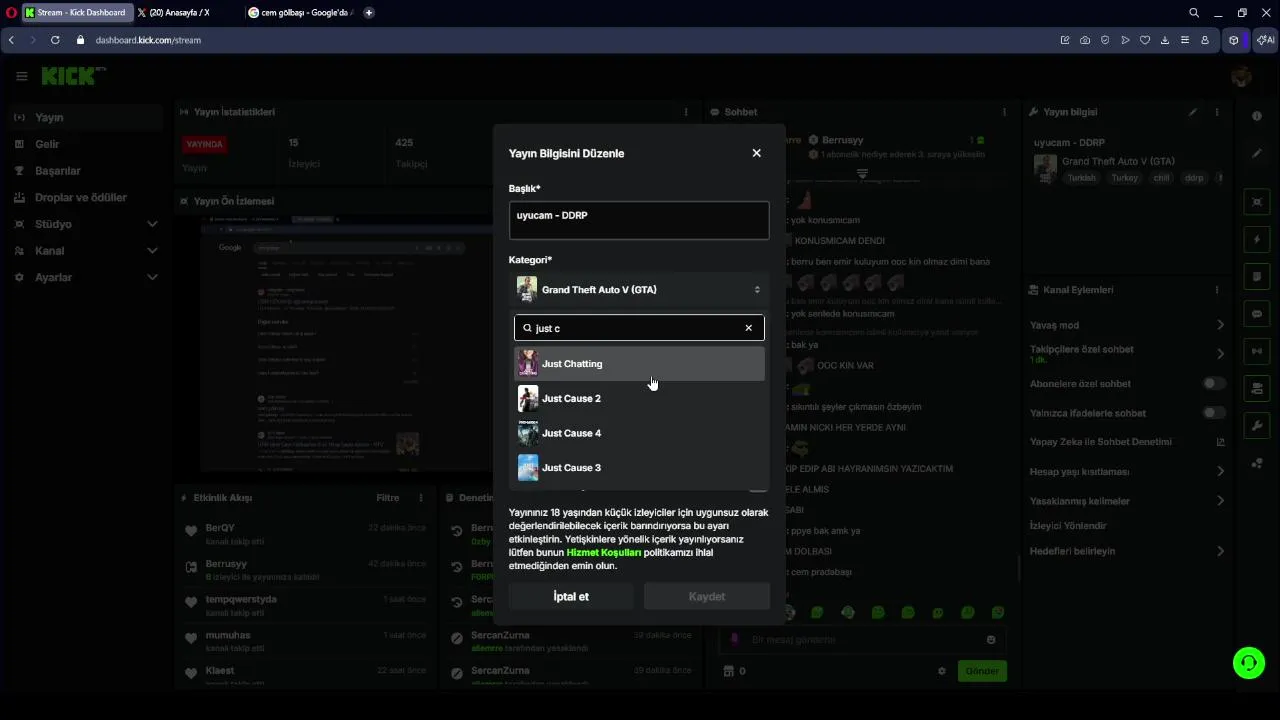This screenshot has height=720, width=1280.
Task: Click the Başlık input with uyucam - DDRP
Action: pyautogui.click(x=639, y=221)
